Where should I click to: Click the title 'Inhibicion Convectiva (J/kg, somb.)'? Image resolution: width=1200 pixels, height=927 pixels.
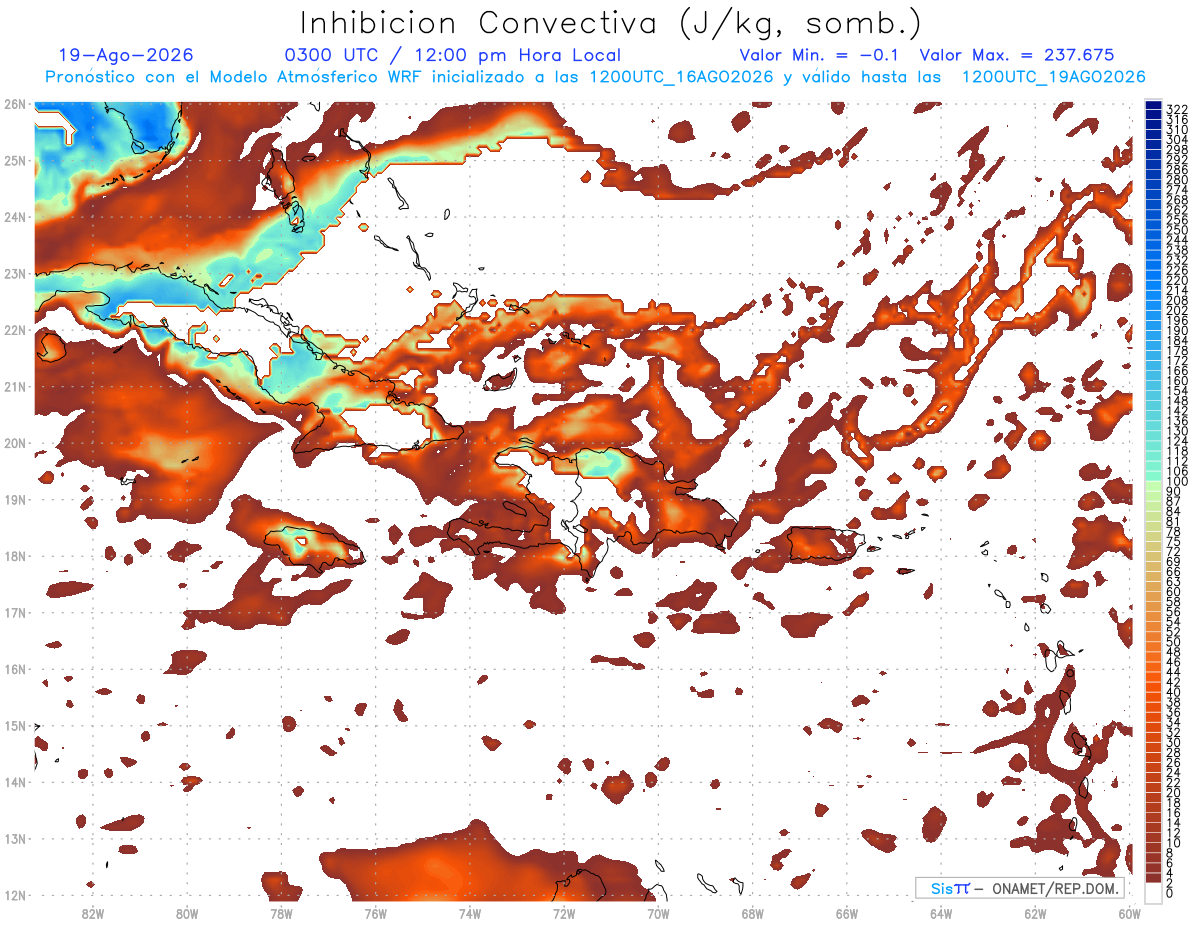click(x=612, y=22)
